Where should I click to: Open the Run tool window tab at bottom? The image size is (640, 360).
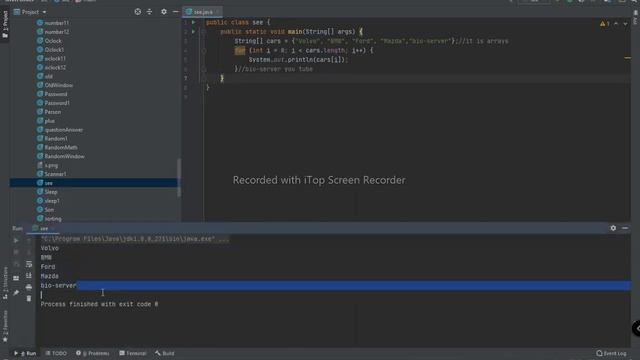tap(25, 353)
